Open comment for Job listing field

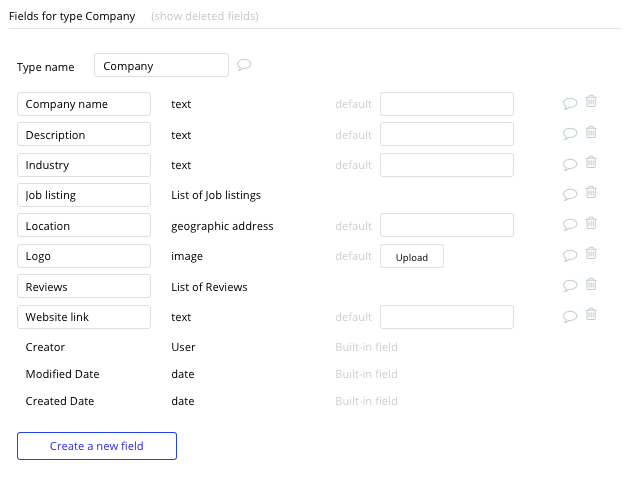(x=570, y=195)
